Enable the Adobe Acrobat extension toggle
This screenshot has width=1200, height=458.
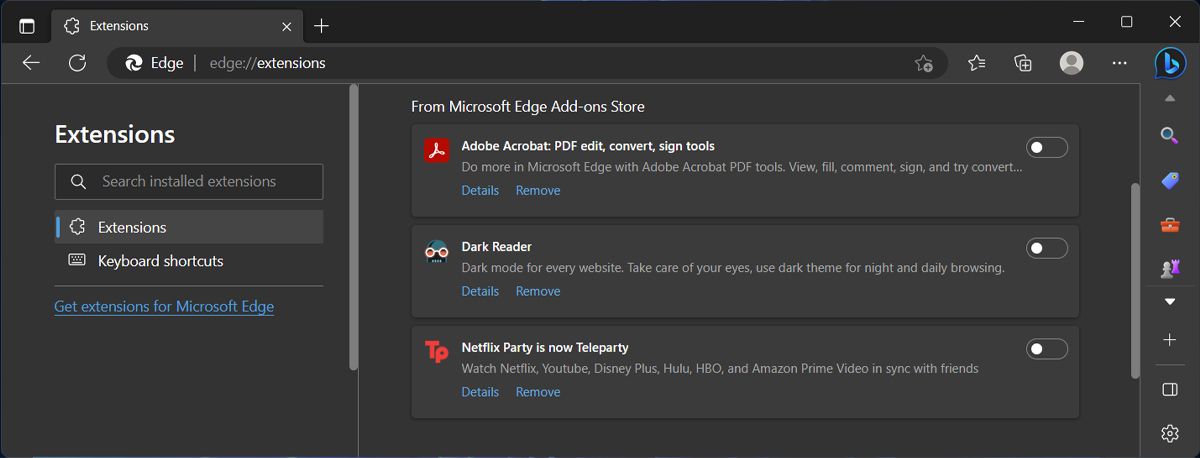[1047, 148]
